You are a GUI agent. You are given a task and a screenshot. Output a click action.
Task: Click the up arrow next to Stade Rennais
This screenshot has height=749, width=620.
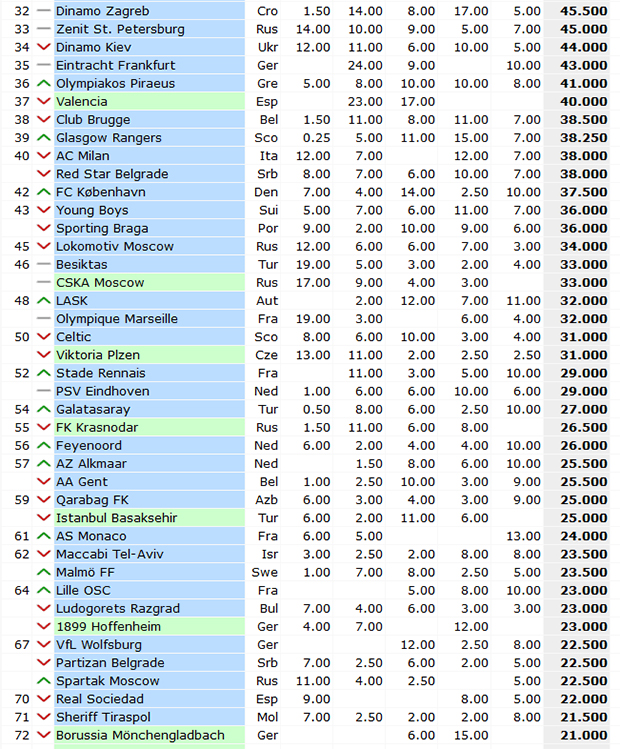pos(43,373)
